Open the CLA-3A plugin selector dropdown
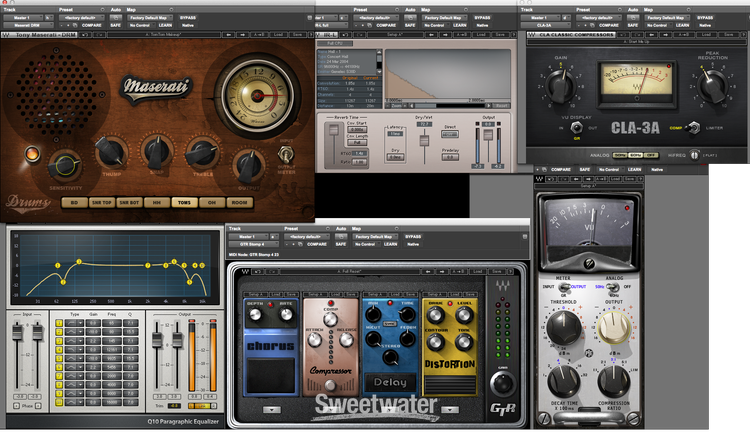This screenshot has height=432, width=750. pyautogui.click(x=545, y=25)
